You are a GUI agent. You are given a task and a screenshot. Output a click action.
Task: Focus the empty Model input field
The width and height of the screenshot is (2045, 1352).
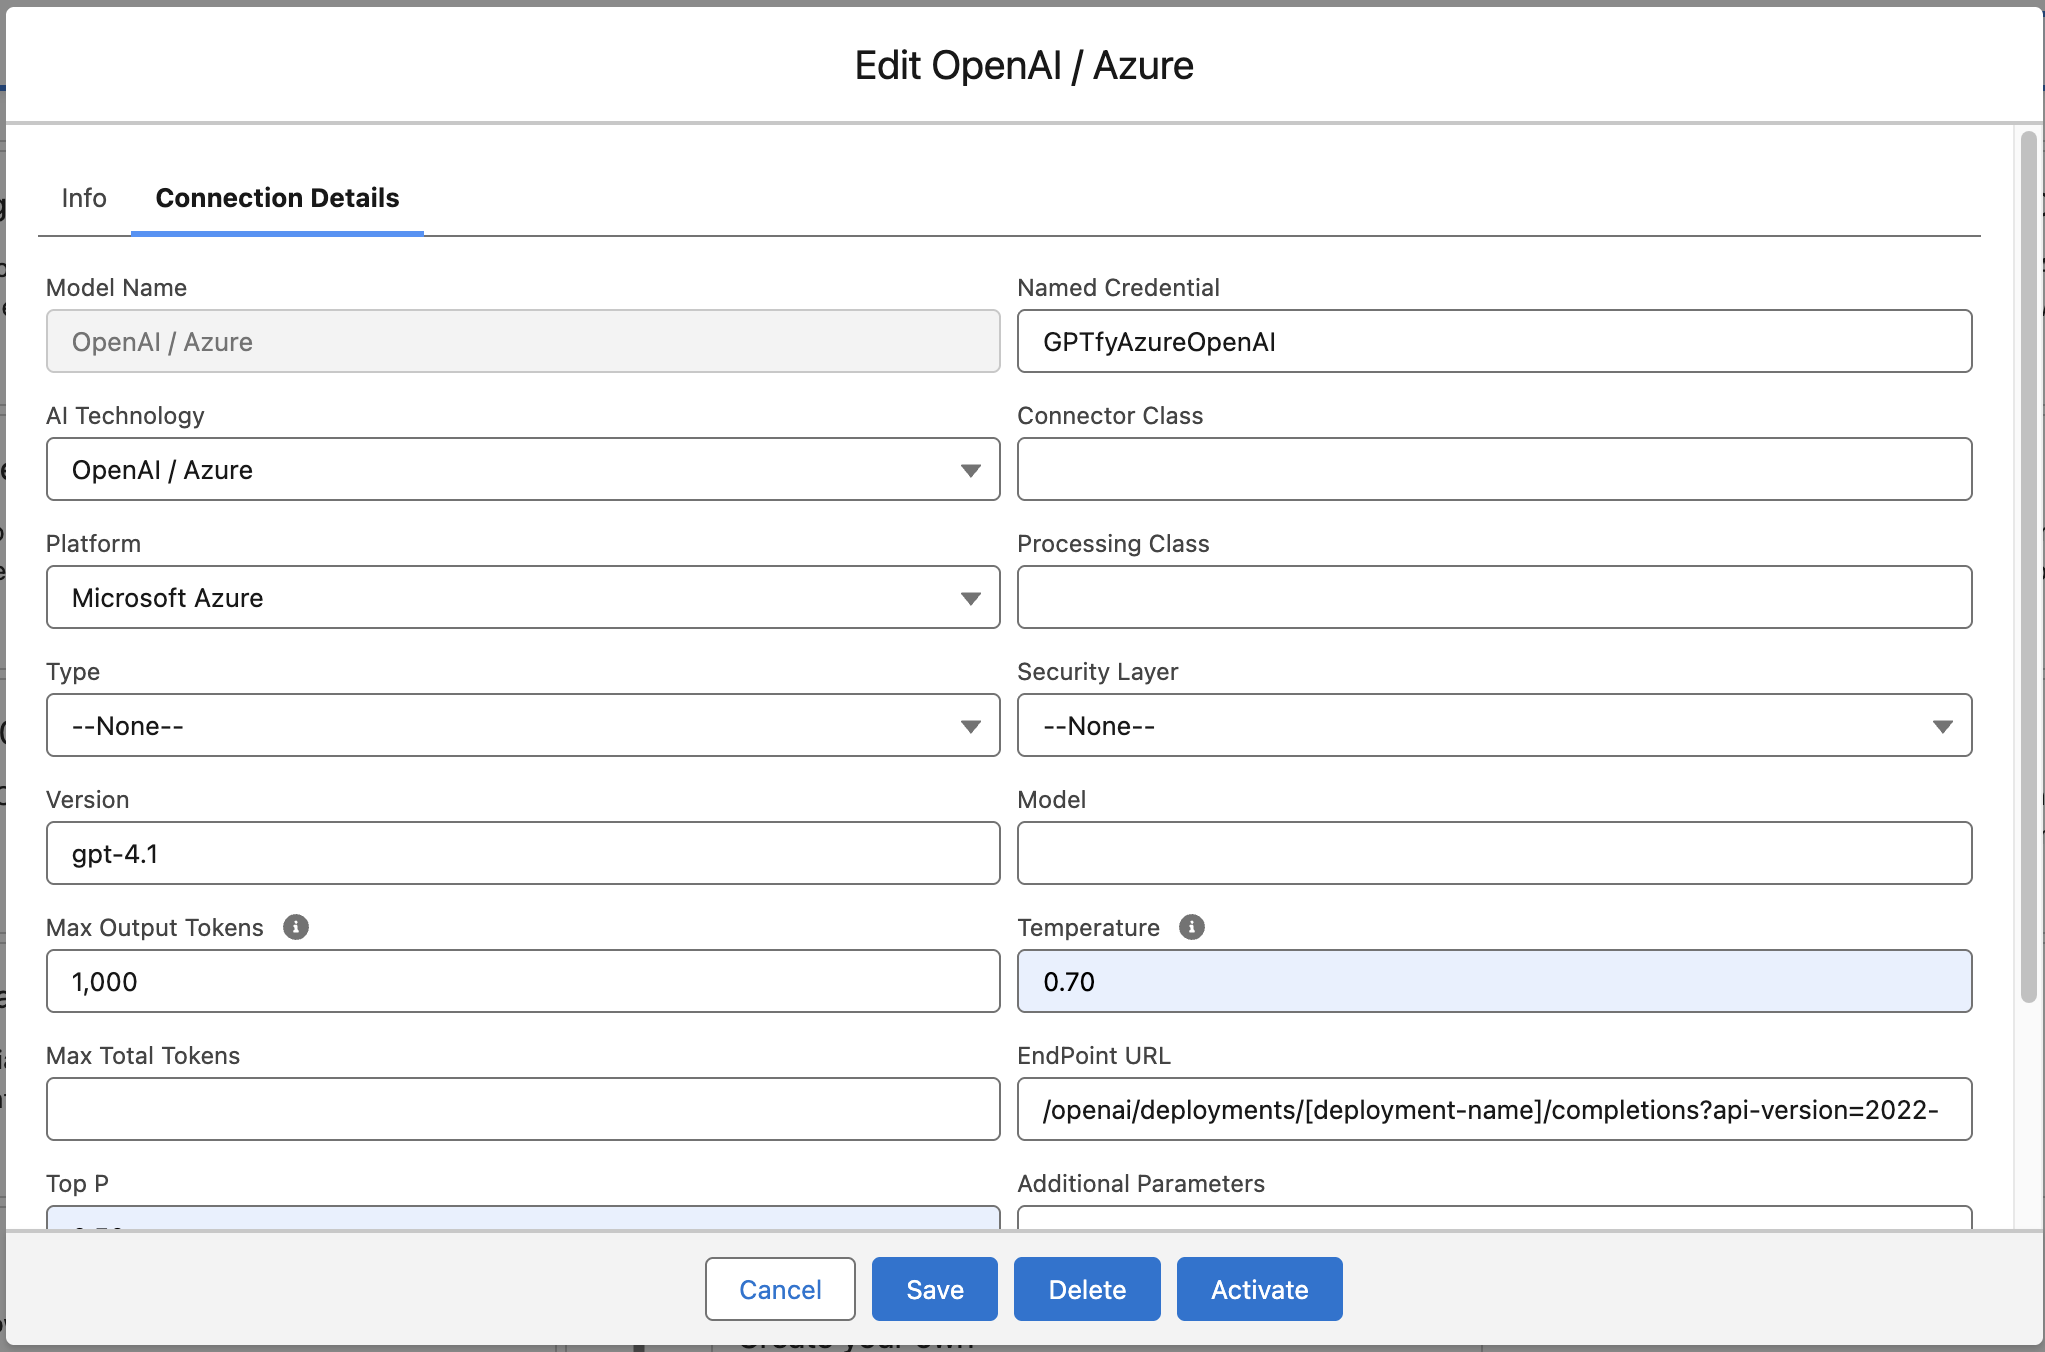1493,853
